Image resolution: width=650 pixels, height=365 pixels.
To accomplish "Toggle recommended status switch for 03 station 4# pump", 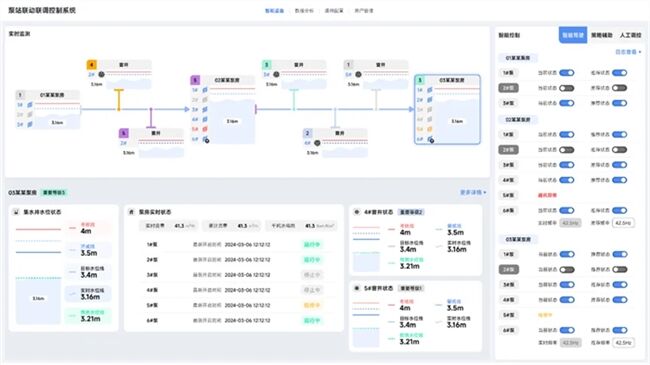I will (620, 299).
